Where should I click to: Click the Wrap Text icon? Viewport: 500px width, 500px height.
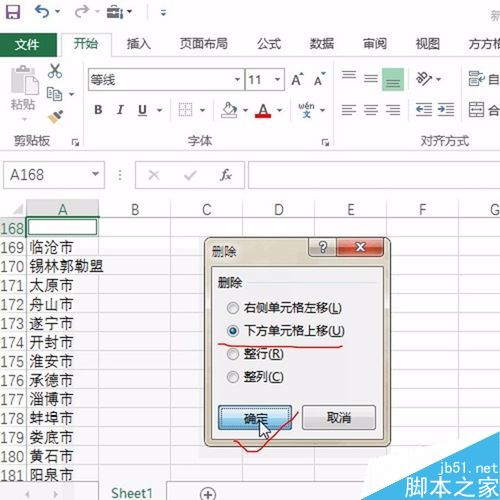tap(477, 79)
